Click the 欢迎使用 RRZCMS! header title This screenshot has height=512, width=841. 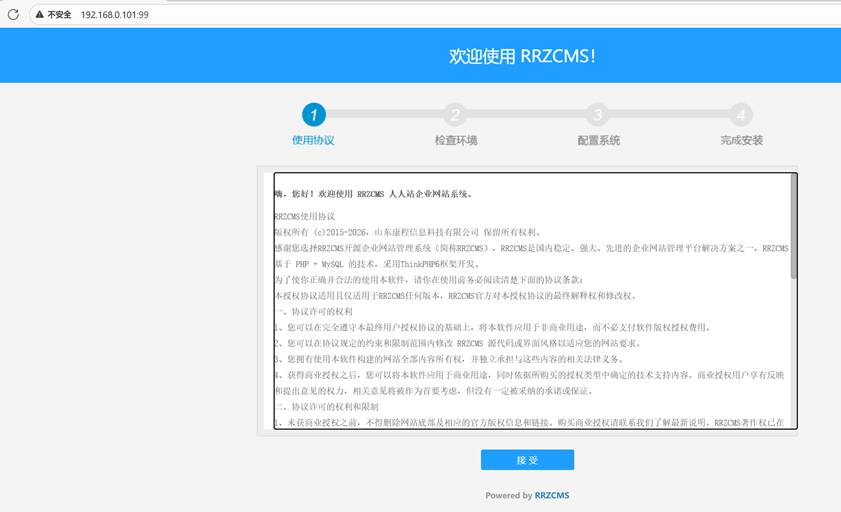pyautogui.click(x=522, y=56)
